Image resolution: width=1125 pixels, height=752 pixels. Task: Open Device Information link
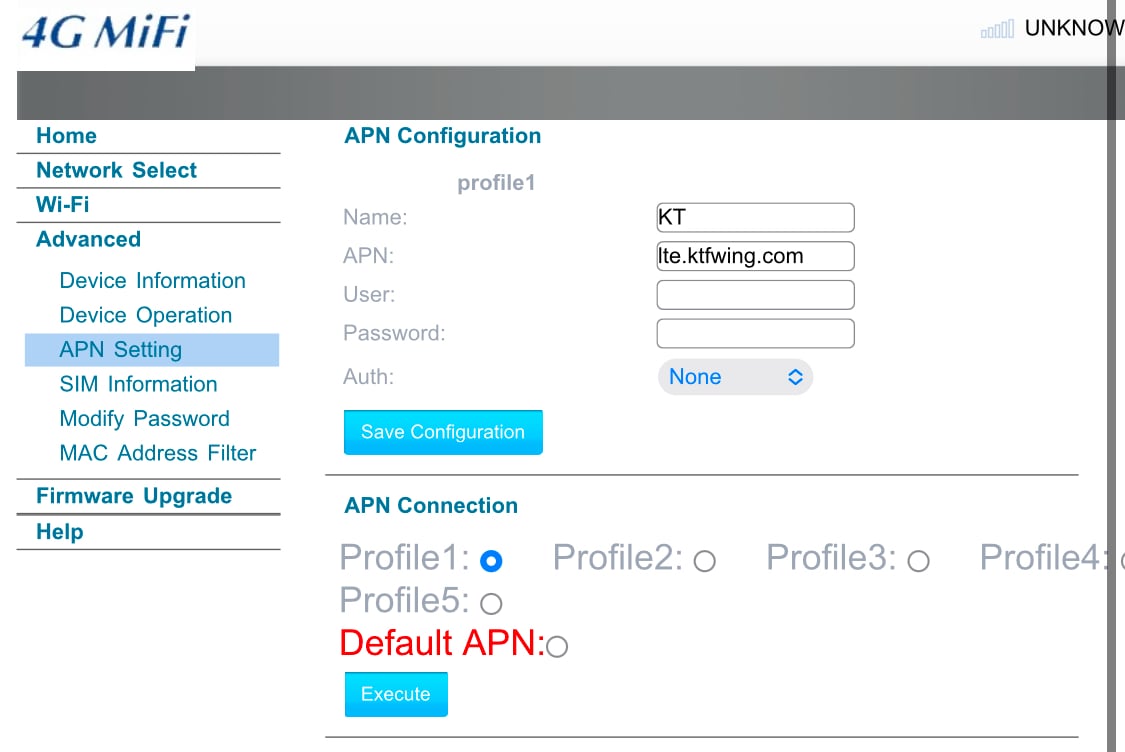coord(152,281)
